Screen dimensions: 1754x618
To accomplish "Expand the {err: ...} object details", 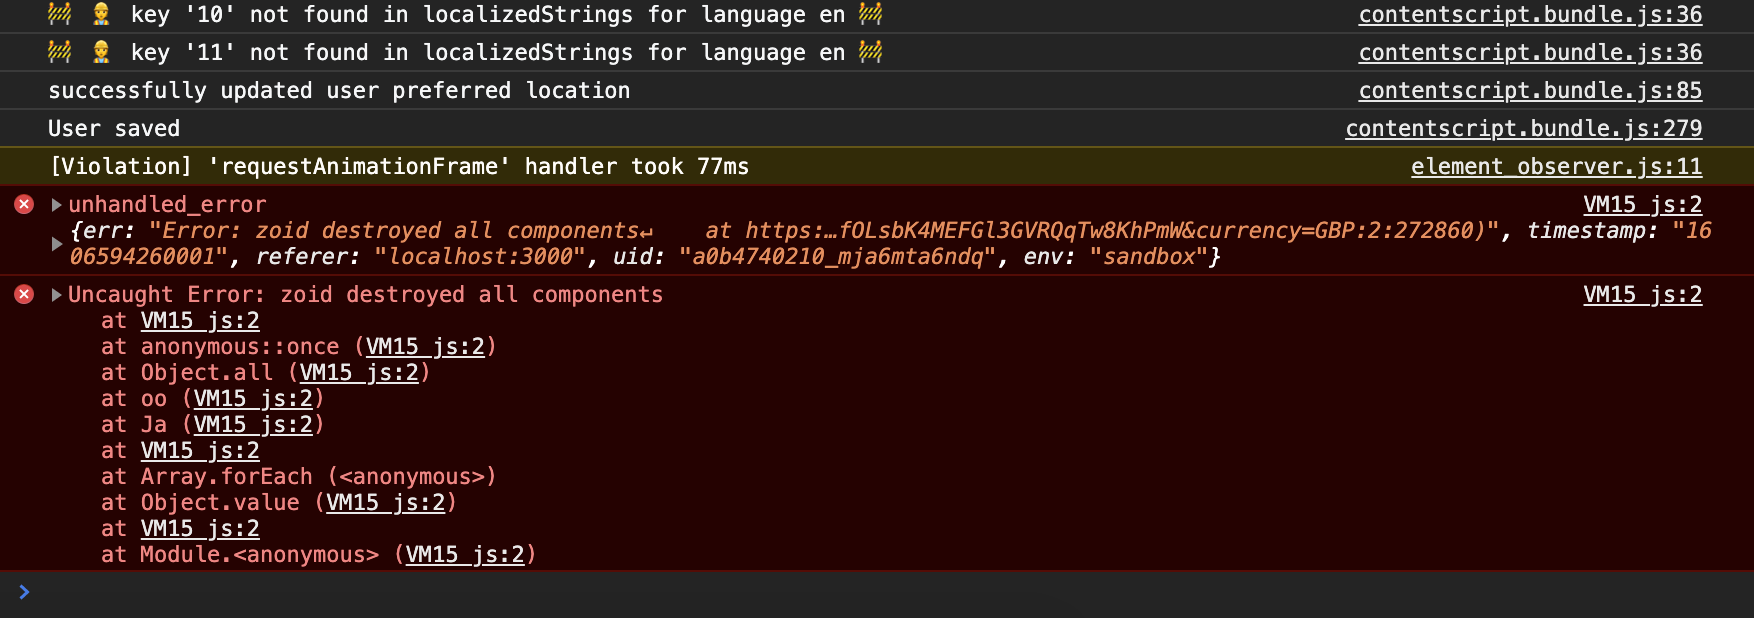I will point(56,243).
